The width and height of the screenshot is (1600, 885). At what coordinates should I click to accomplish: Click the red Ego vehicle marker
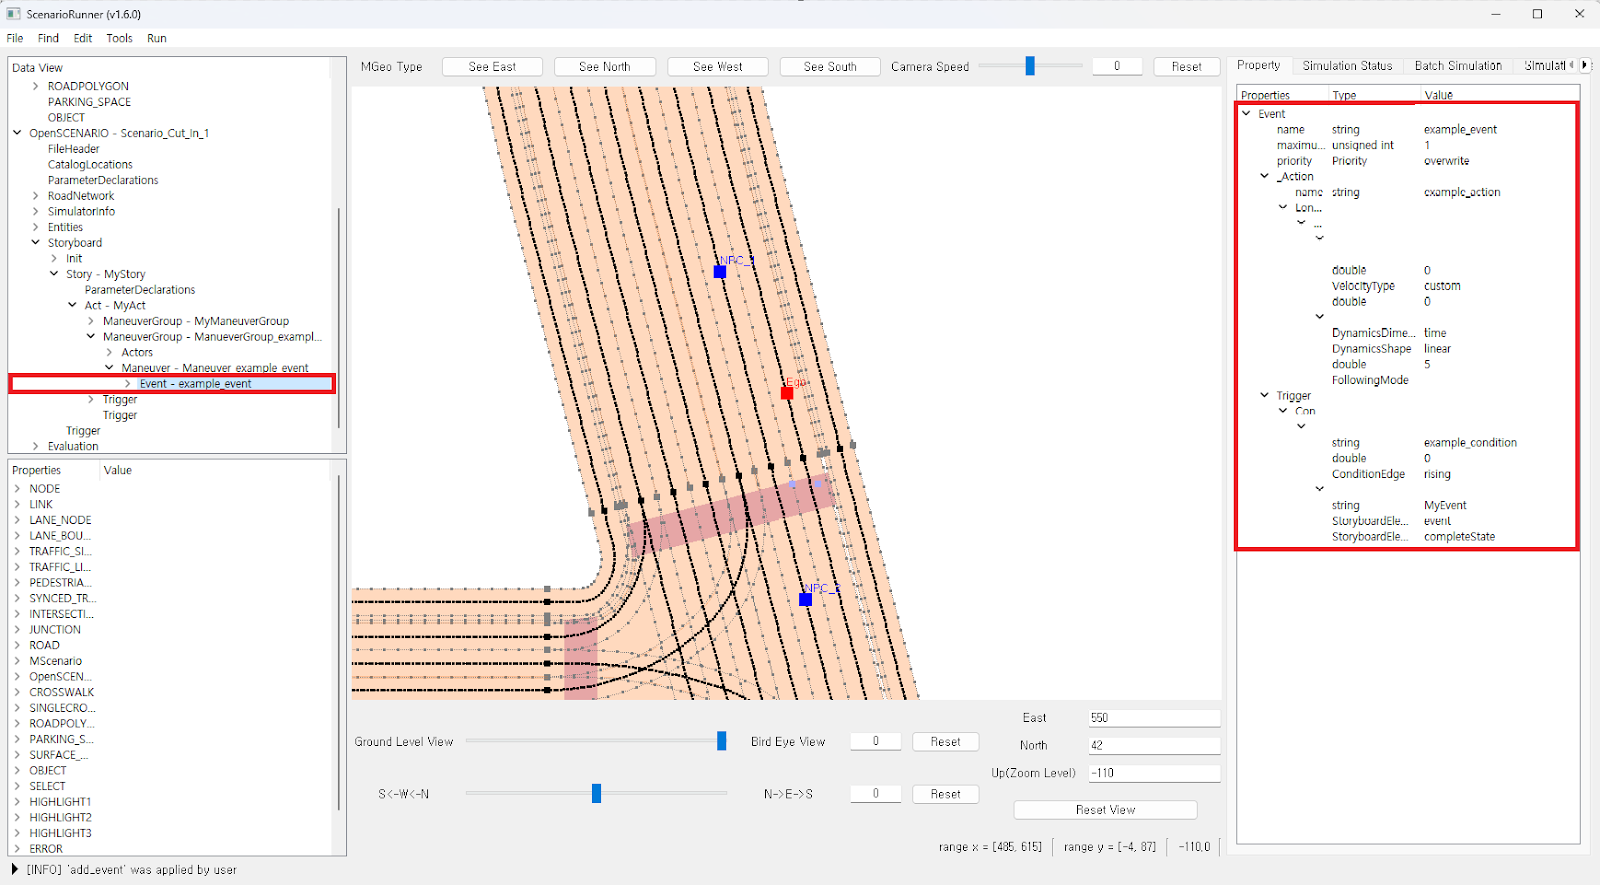pyautogui.click(x=787, y=393)
